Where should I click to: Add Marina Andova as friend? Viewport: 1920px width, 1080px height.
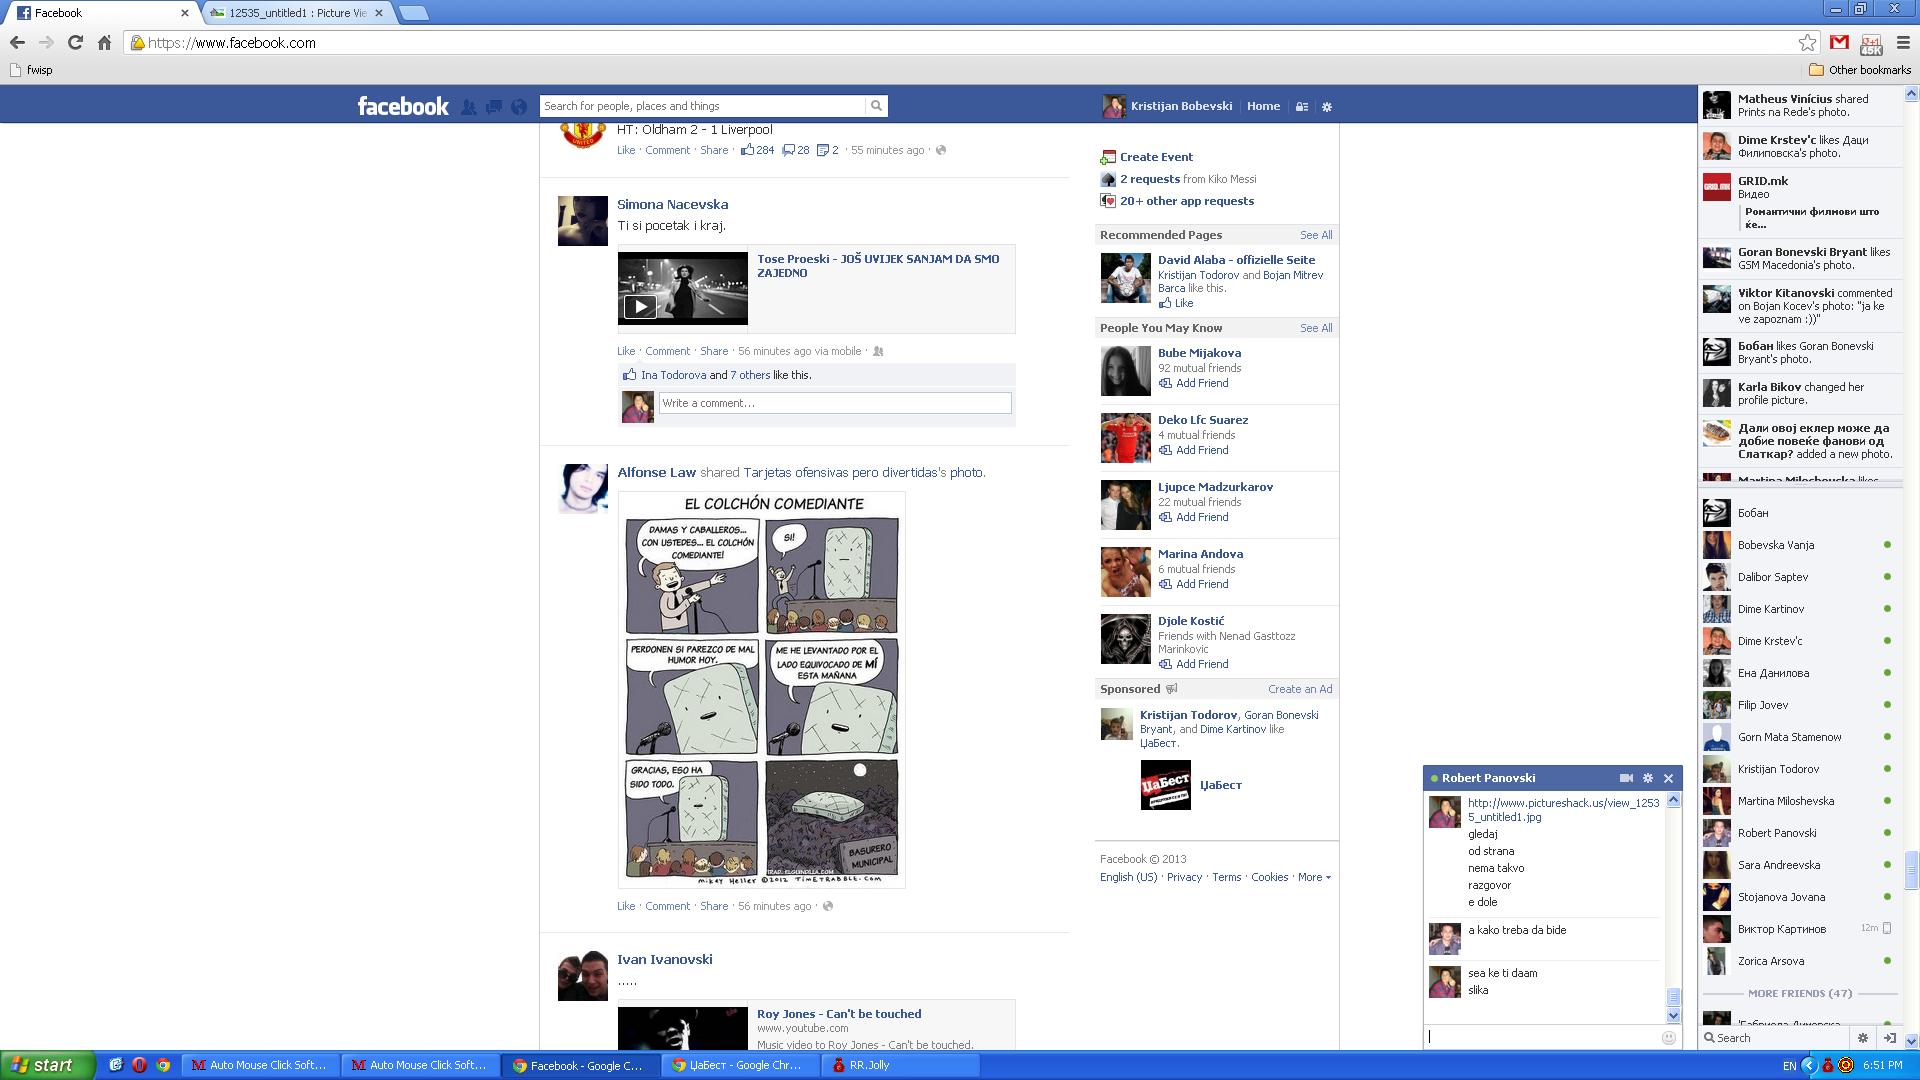tap(1202, 584)
